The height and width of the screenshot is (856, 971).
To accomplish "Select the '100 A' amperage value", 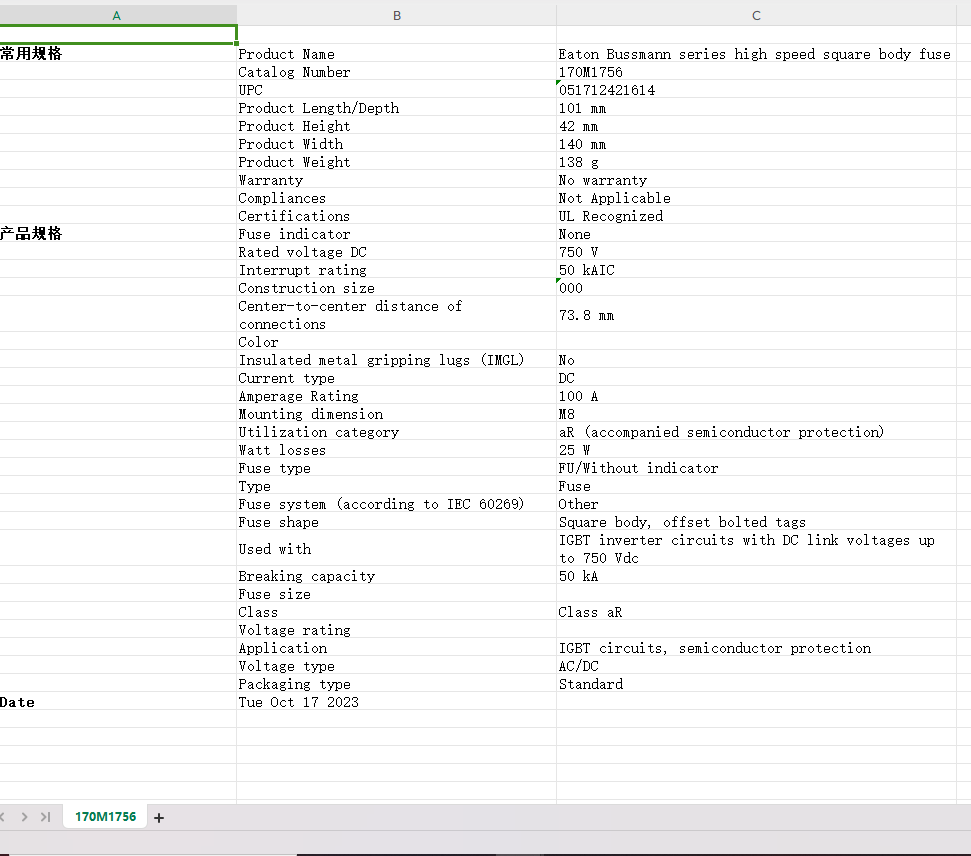I will (x=756, y=396).
